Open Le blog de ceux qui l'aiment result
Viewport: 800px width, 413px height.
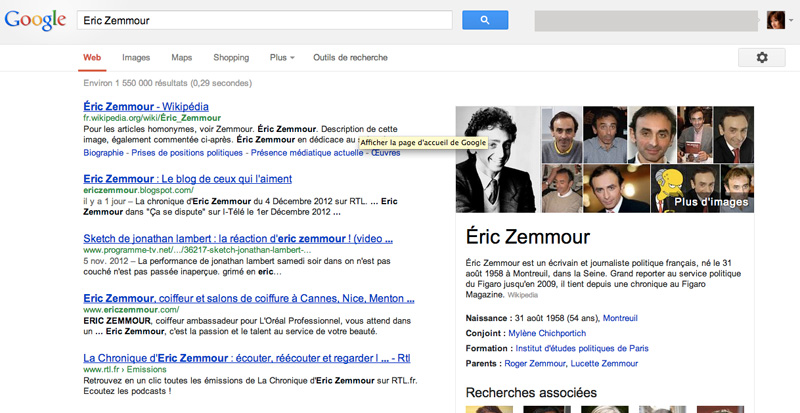[188, 179]
